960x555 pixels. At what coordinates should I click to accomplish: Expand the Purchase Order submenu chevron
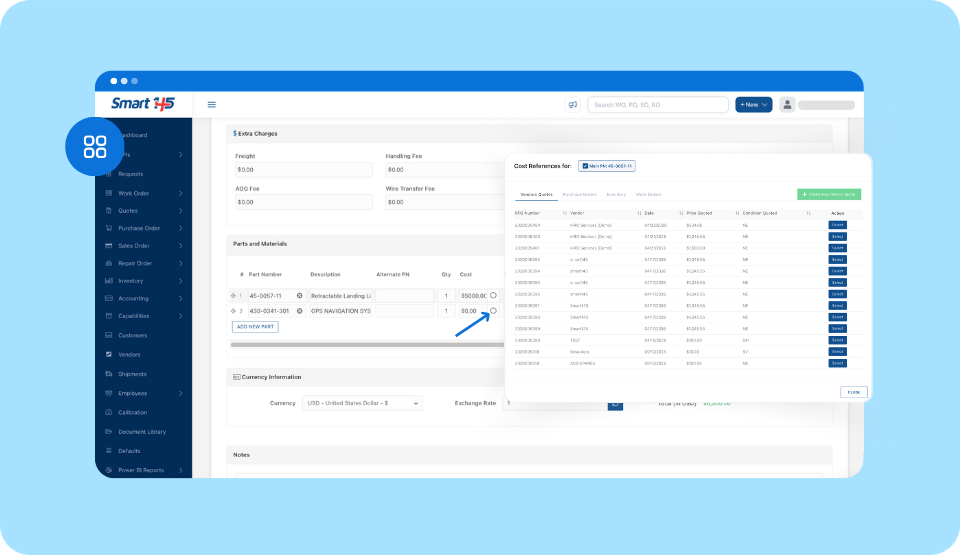click(181, 228)
